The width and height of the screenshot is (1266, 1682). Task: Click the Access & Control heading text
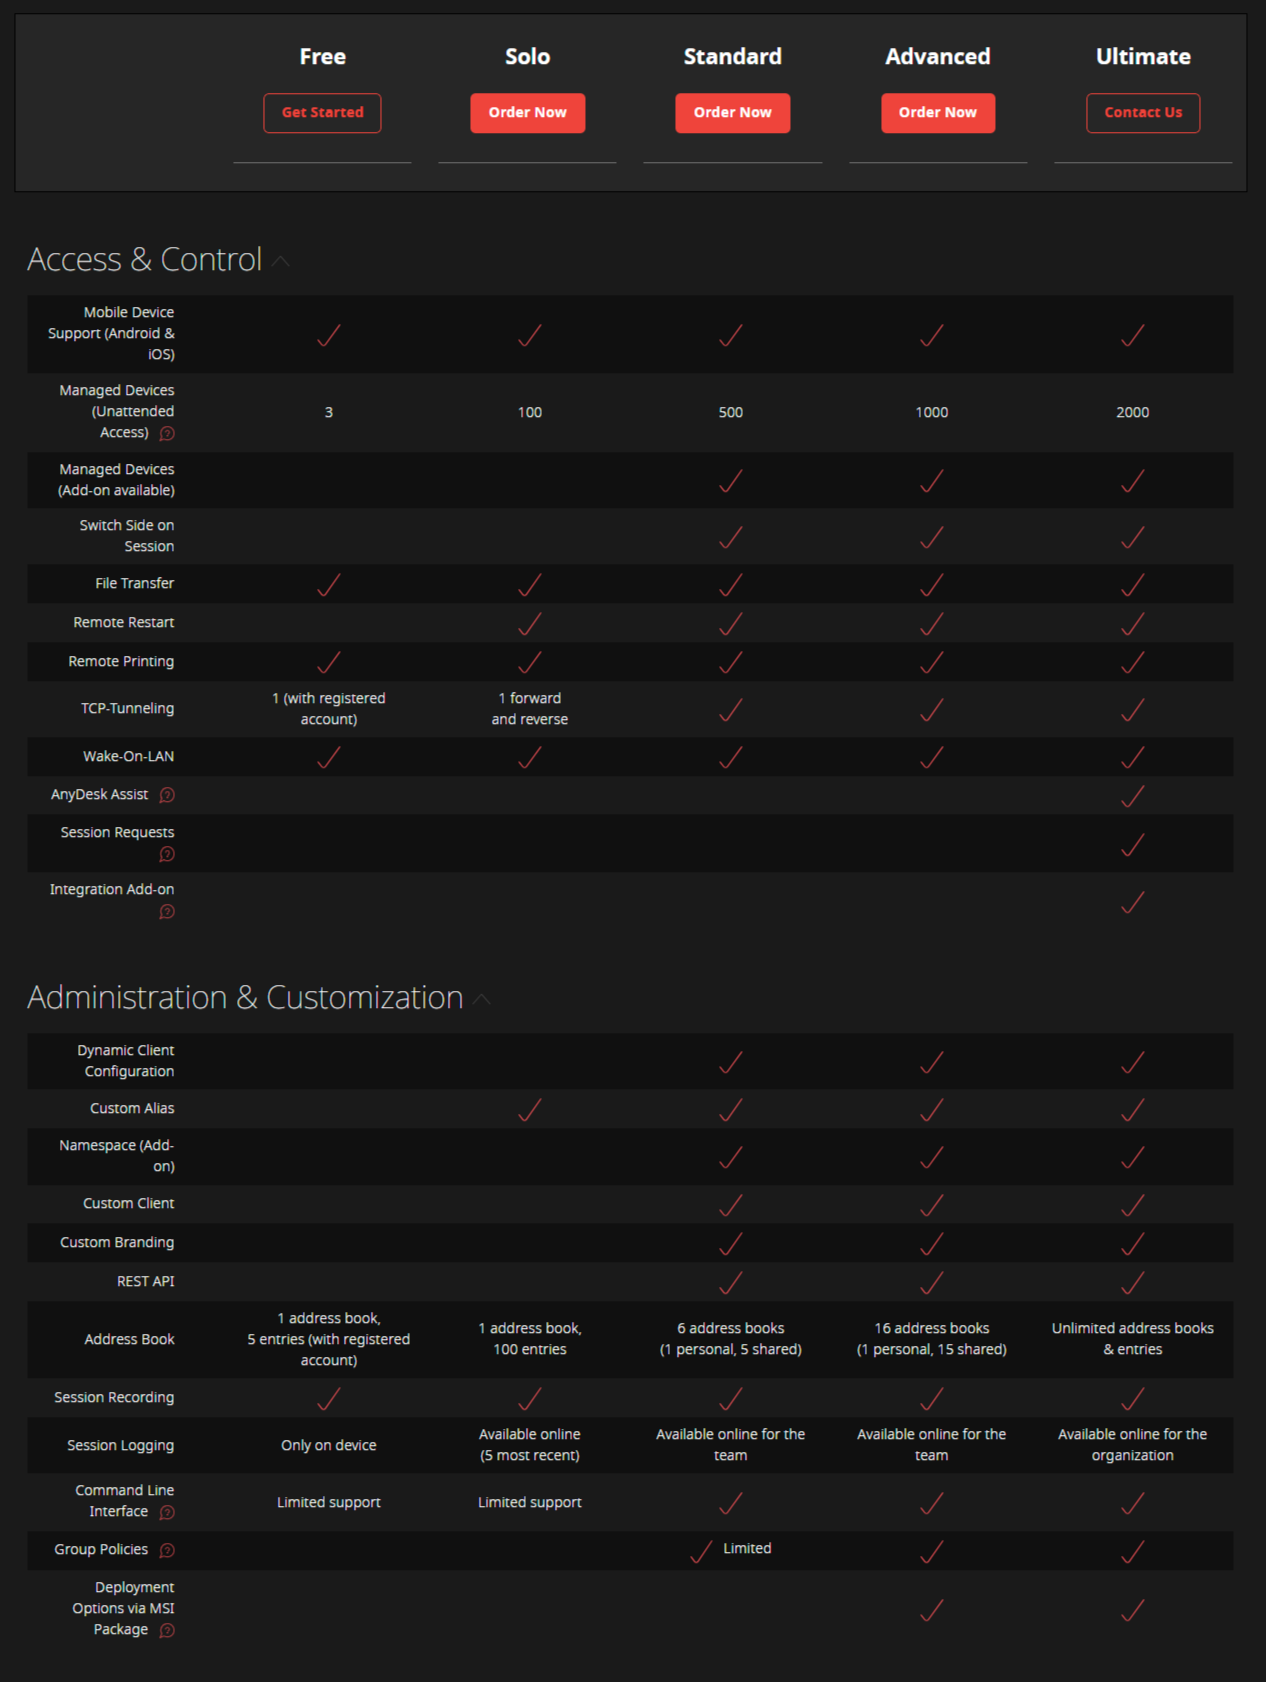[145, 260]
